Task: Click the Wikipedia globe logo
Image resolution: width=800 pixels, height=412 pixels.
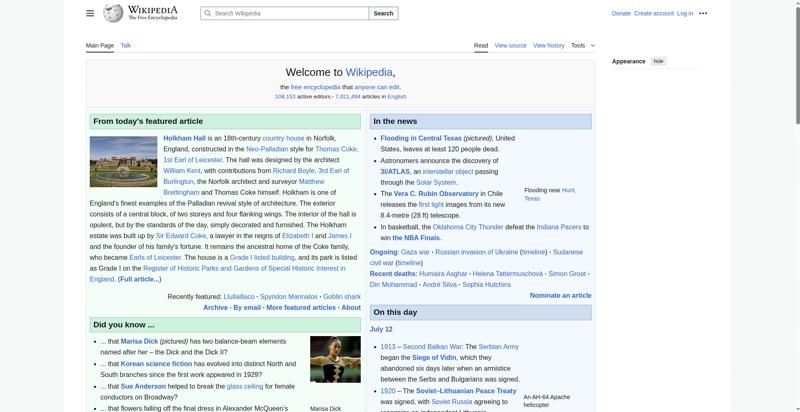Action: (113, 13)
